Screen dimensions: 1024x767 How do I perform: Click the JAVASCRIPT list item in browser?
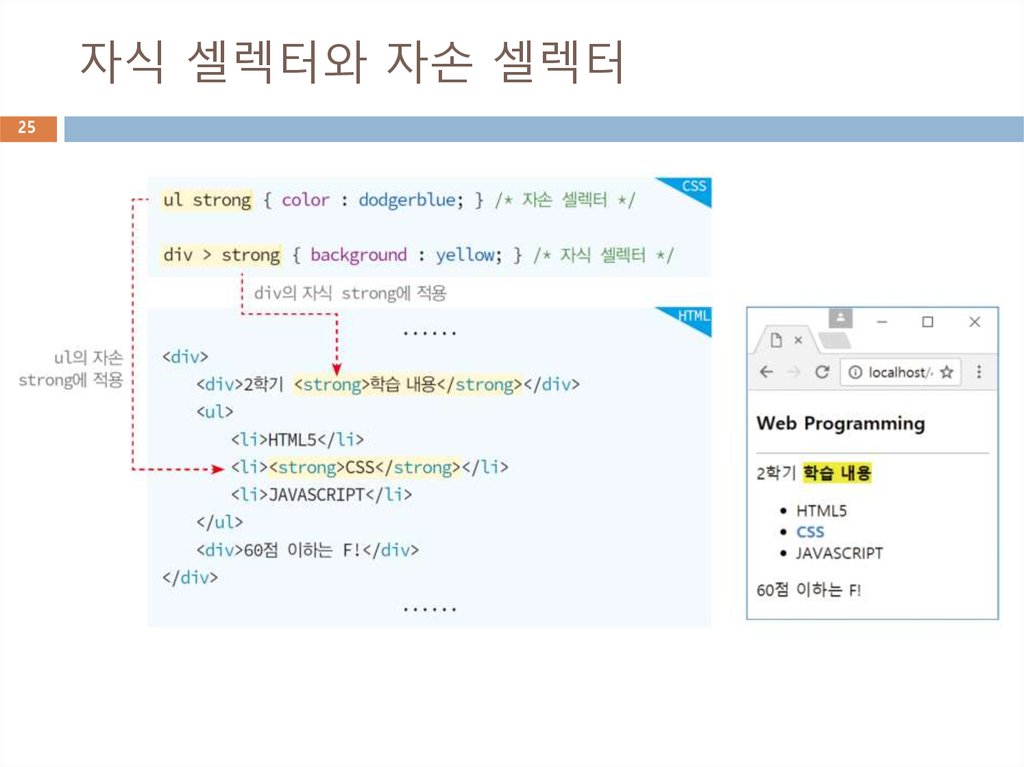(839, 553)
